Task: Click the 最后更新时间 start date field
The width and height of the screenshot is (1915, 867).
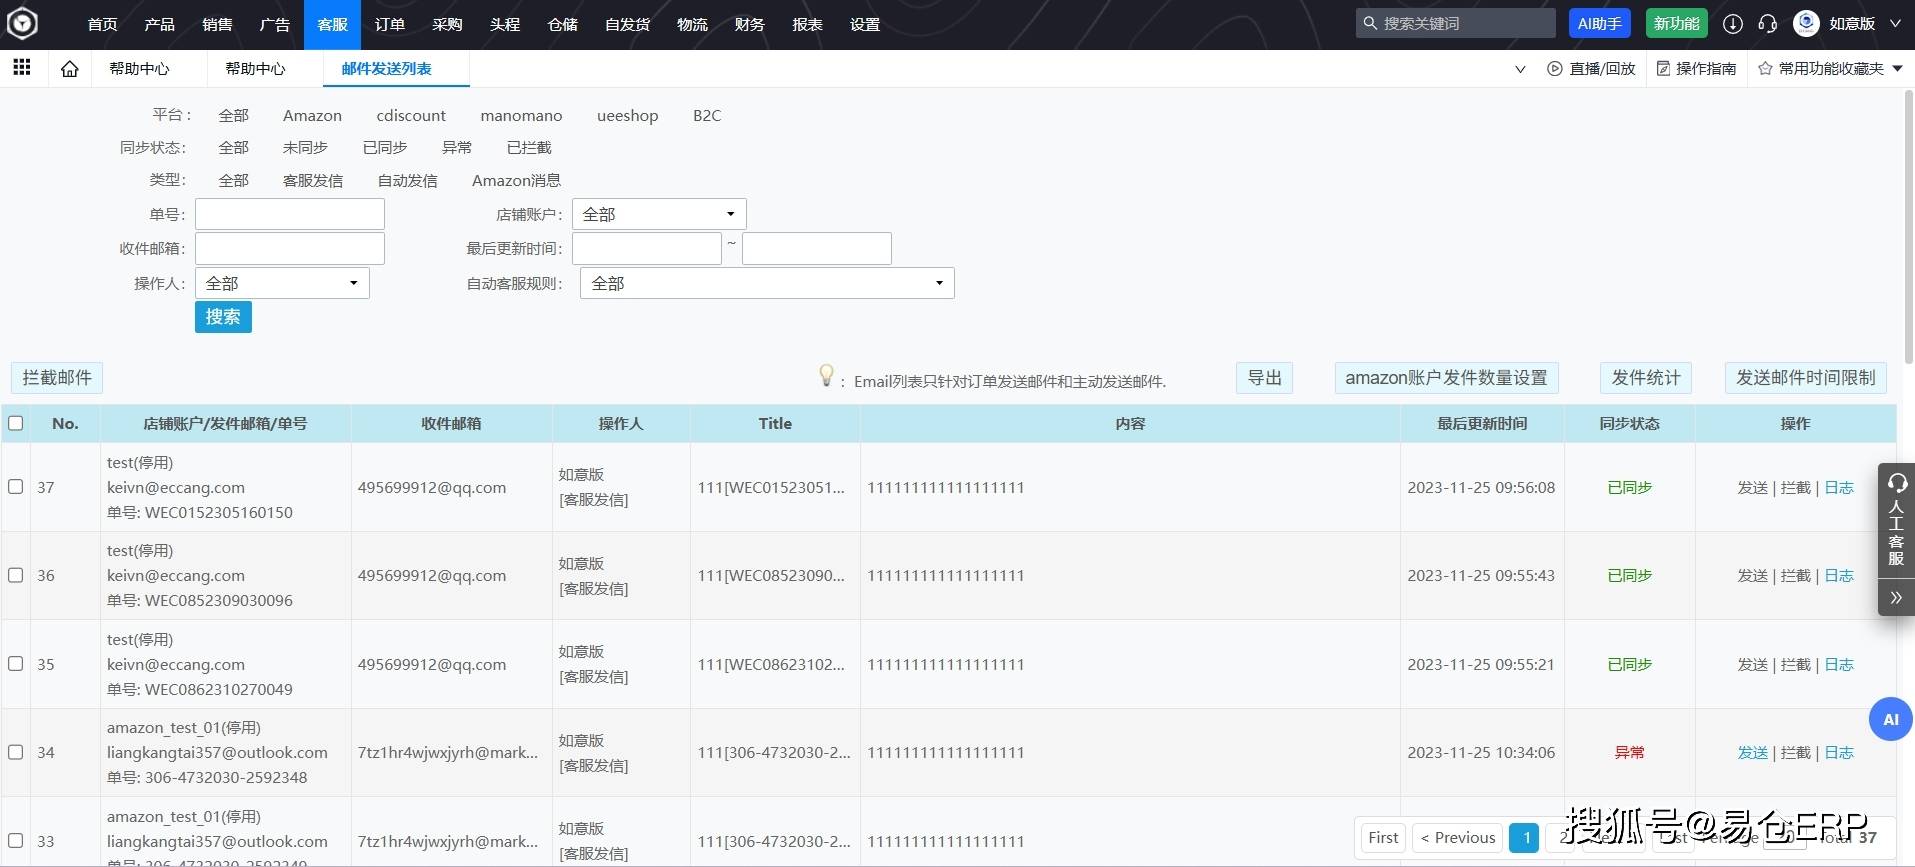Action: (x=647, y=248)
